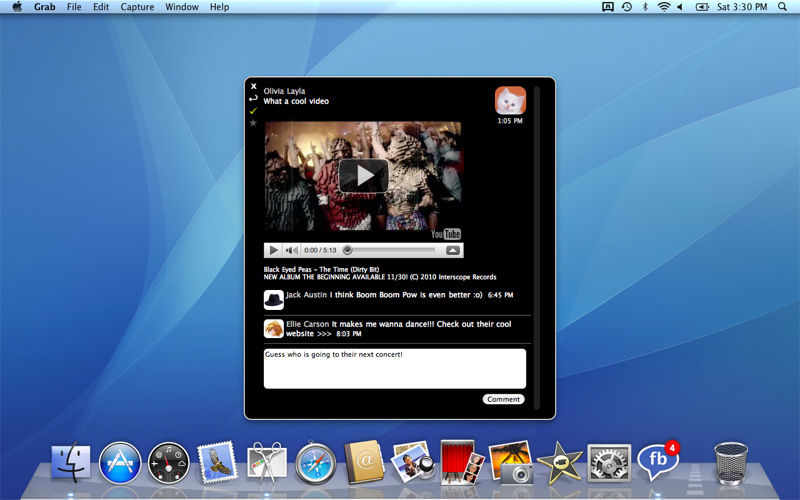Open the Wi-Fi menu bar icon
This screenshot has width=800, height=500.
(663, 7)
